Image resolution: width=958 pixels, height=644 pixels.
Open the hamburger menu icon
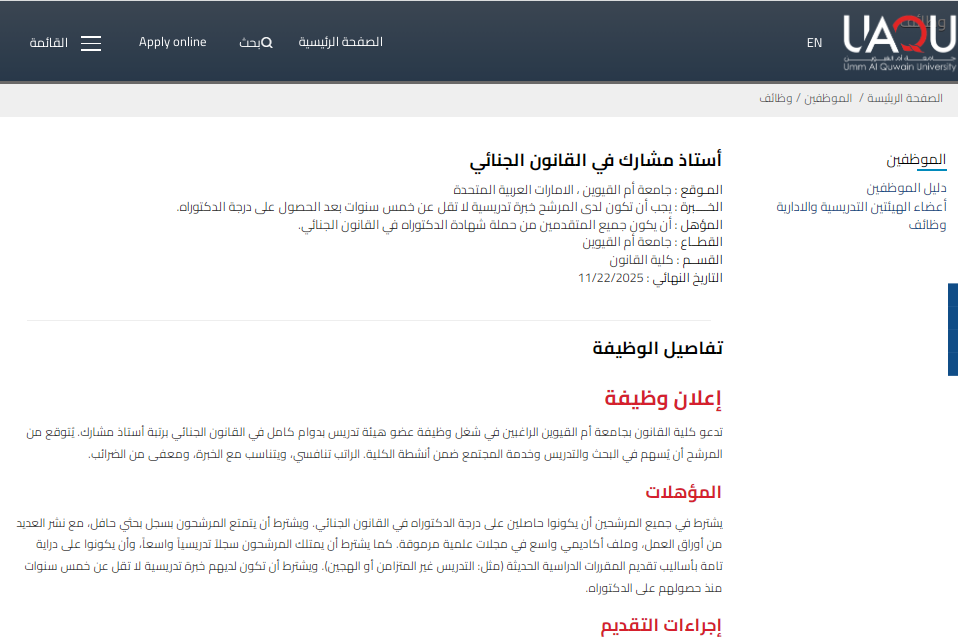click(x=91, y=43)
